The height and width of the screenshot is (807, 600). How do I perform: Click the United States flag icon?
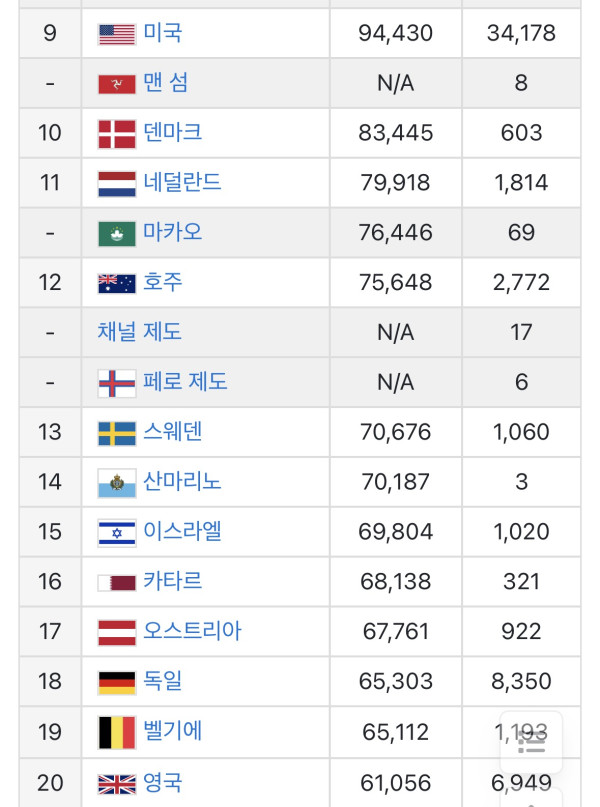click(x=117, y=34)
